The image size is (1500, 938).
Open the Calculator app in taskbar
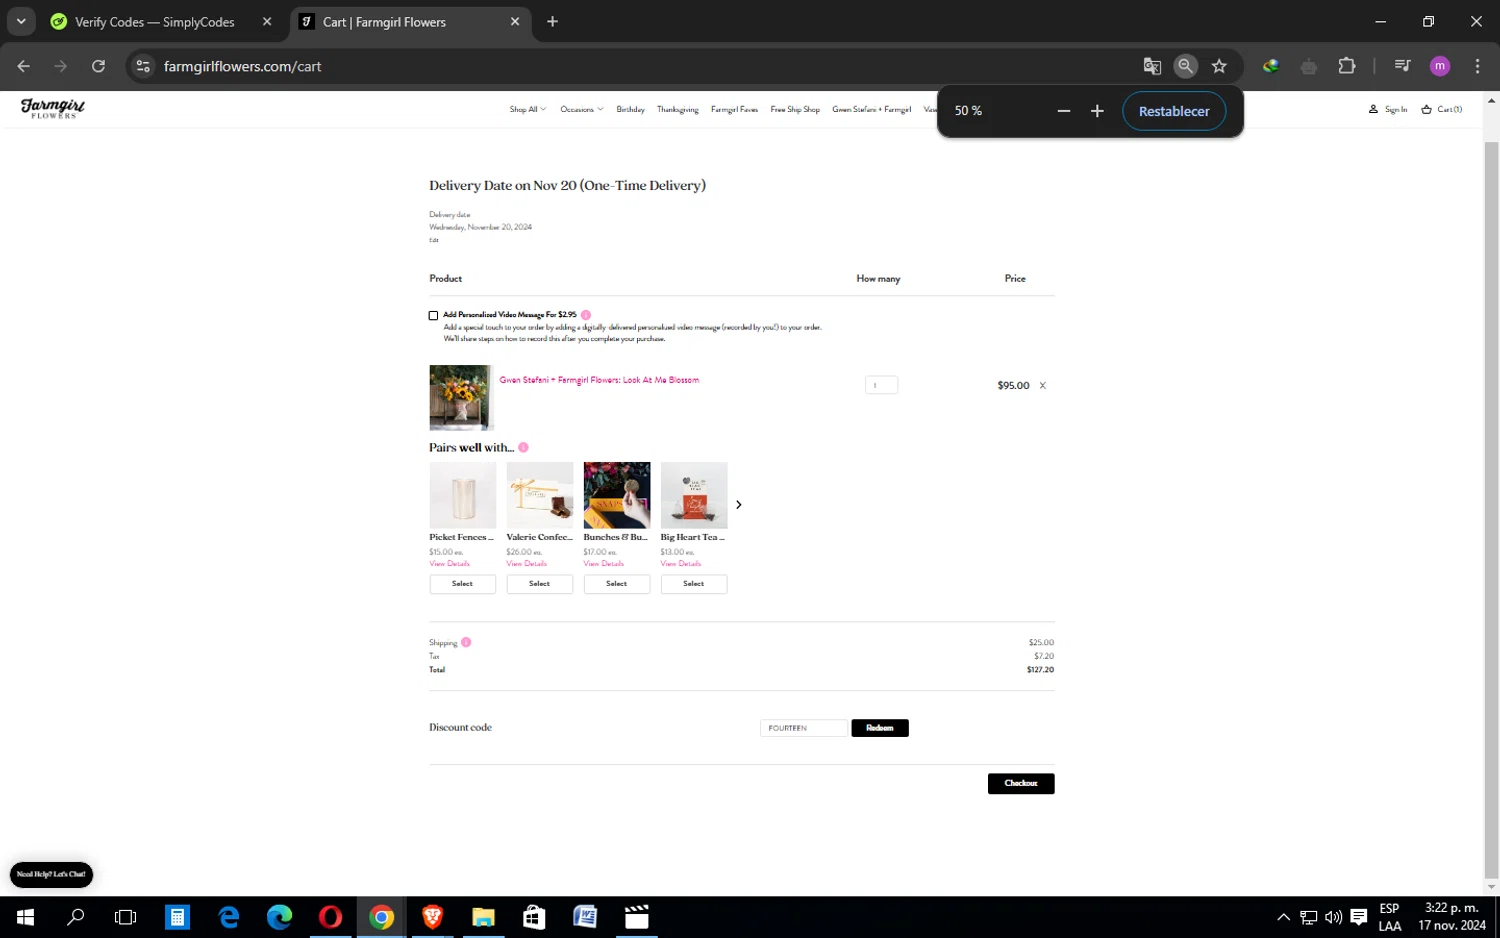click(x=177, y=917)
